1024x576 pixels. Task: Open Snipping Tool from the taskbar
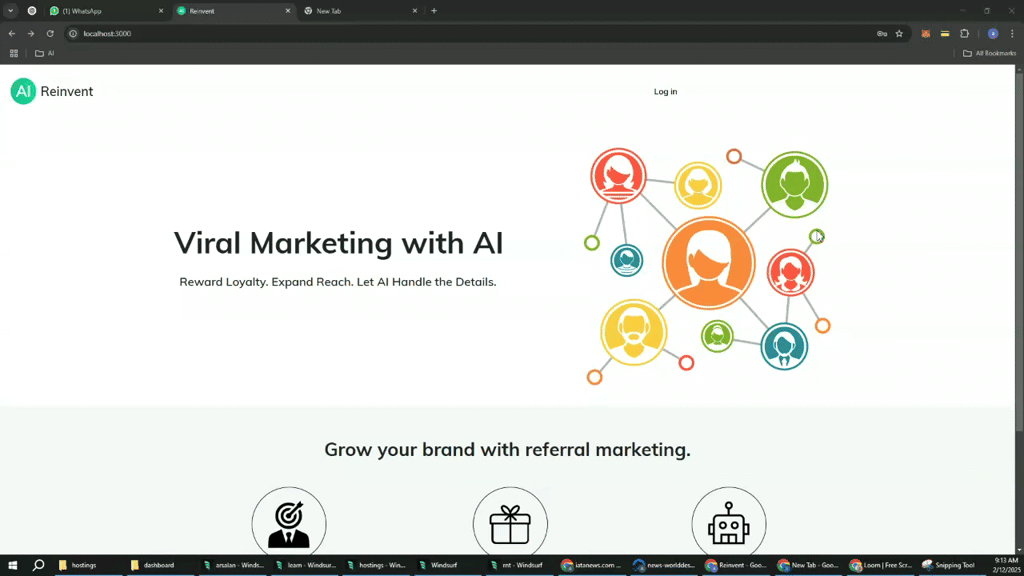click(x=949, y=565)
